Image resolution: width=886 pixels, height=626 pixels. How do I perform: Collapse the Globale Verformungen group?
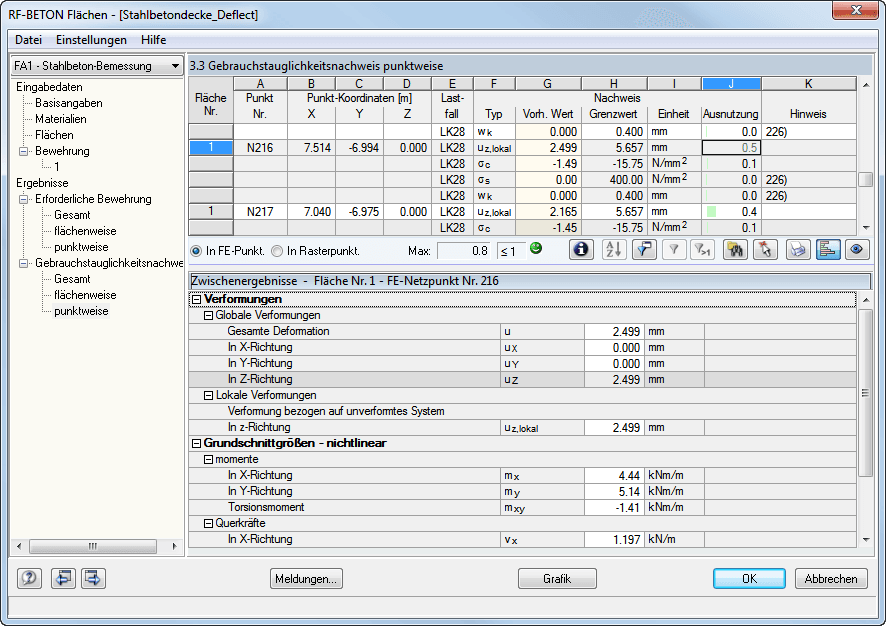(x=209, y=315)
